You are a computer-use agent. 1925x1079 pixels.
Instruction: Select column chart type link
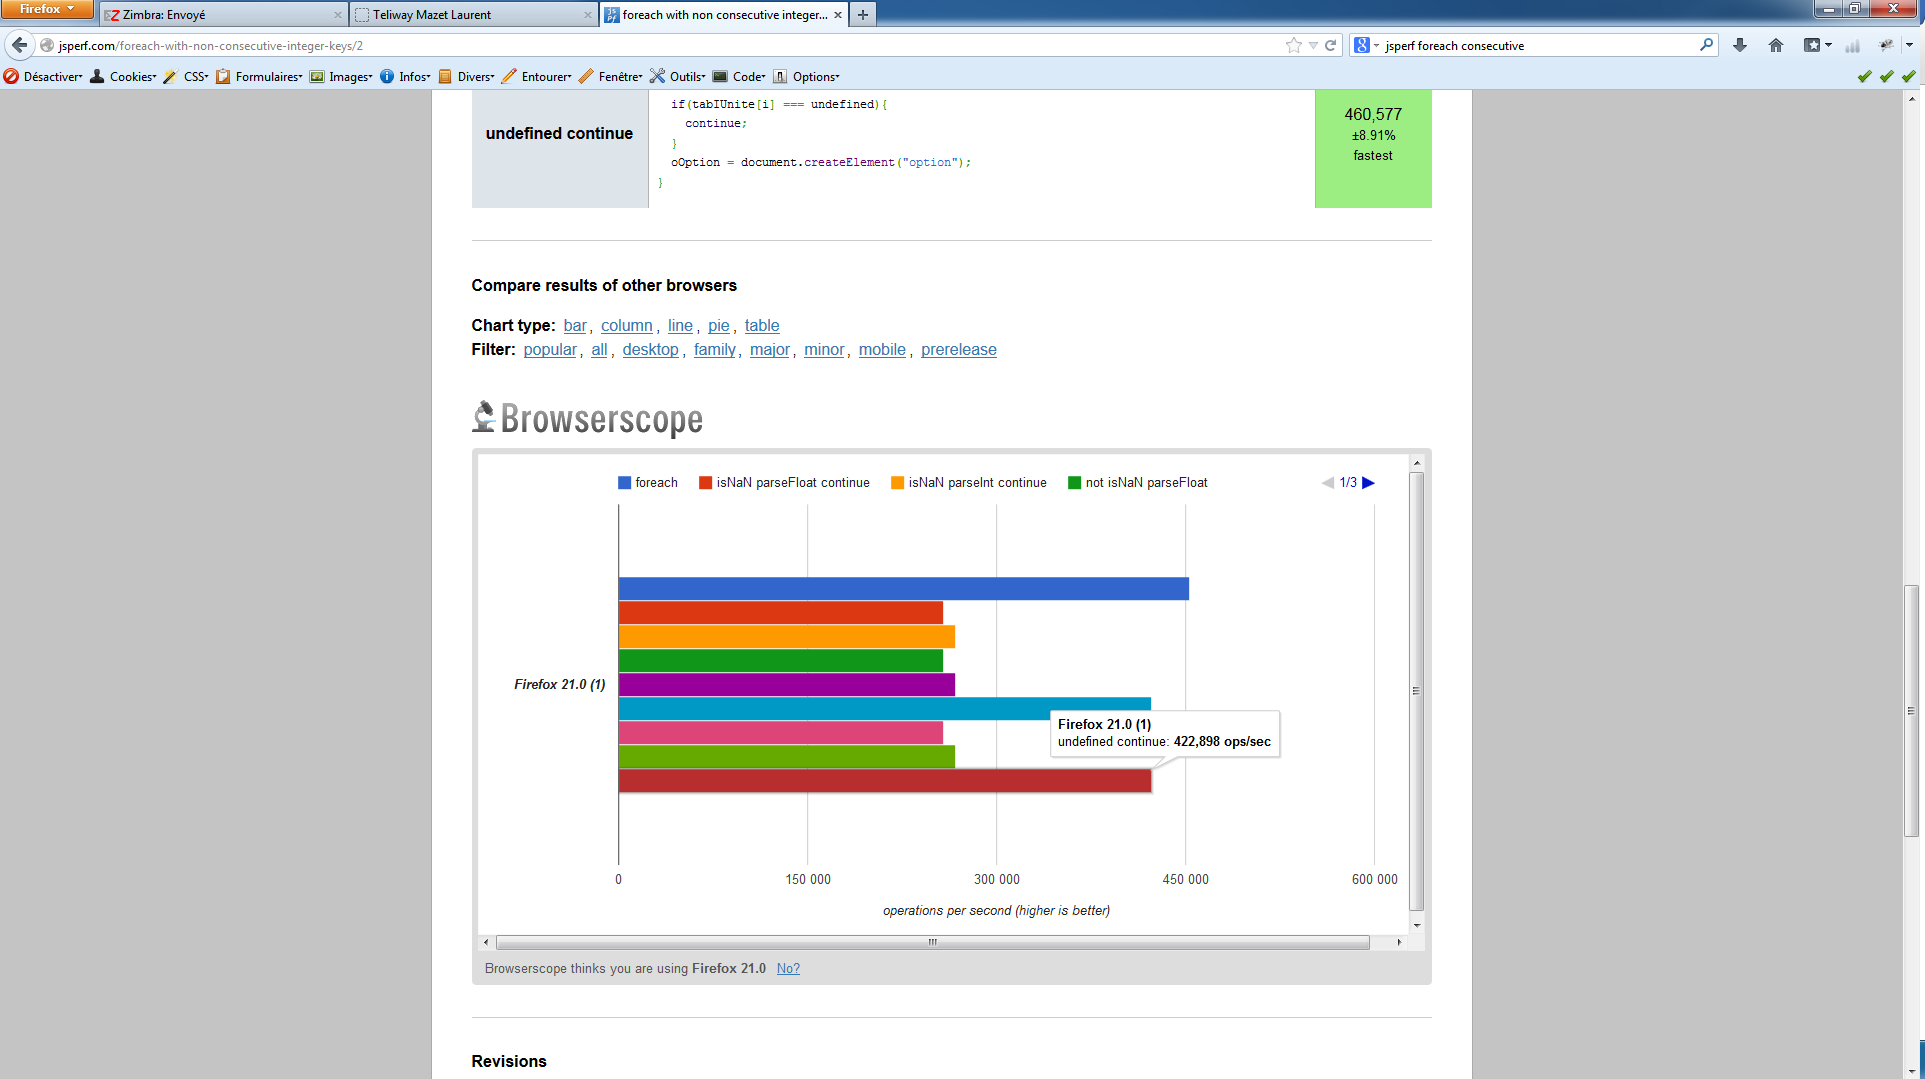pos(627,326)
